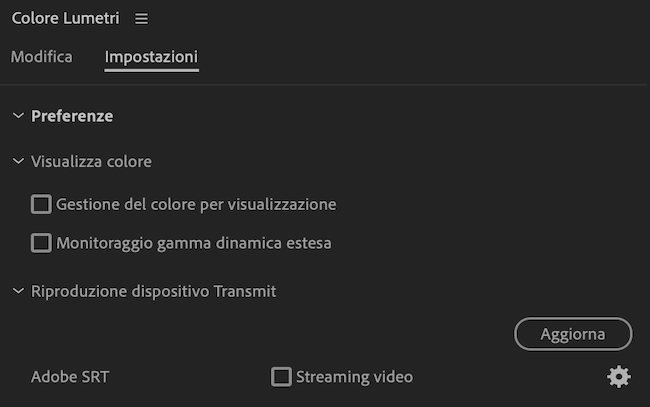
Task: Click the Preferenze heading text
Action: [72, 116]
